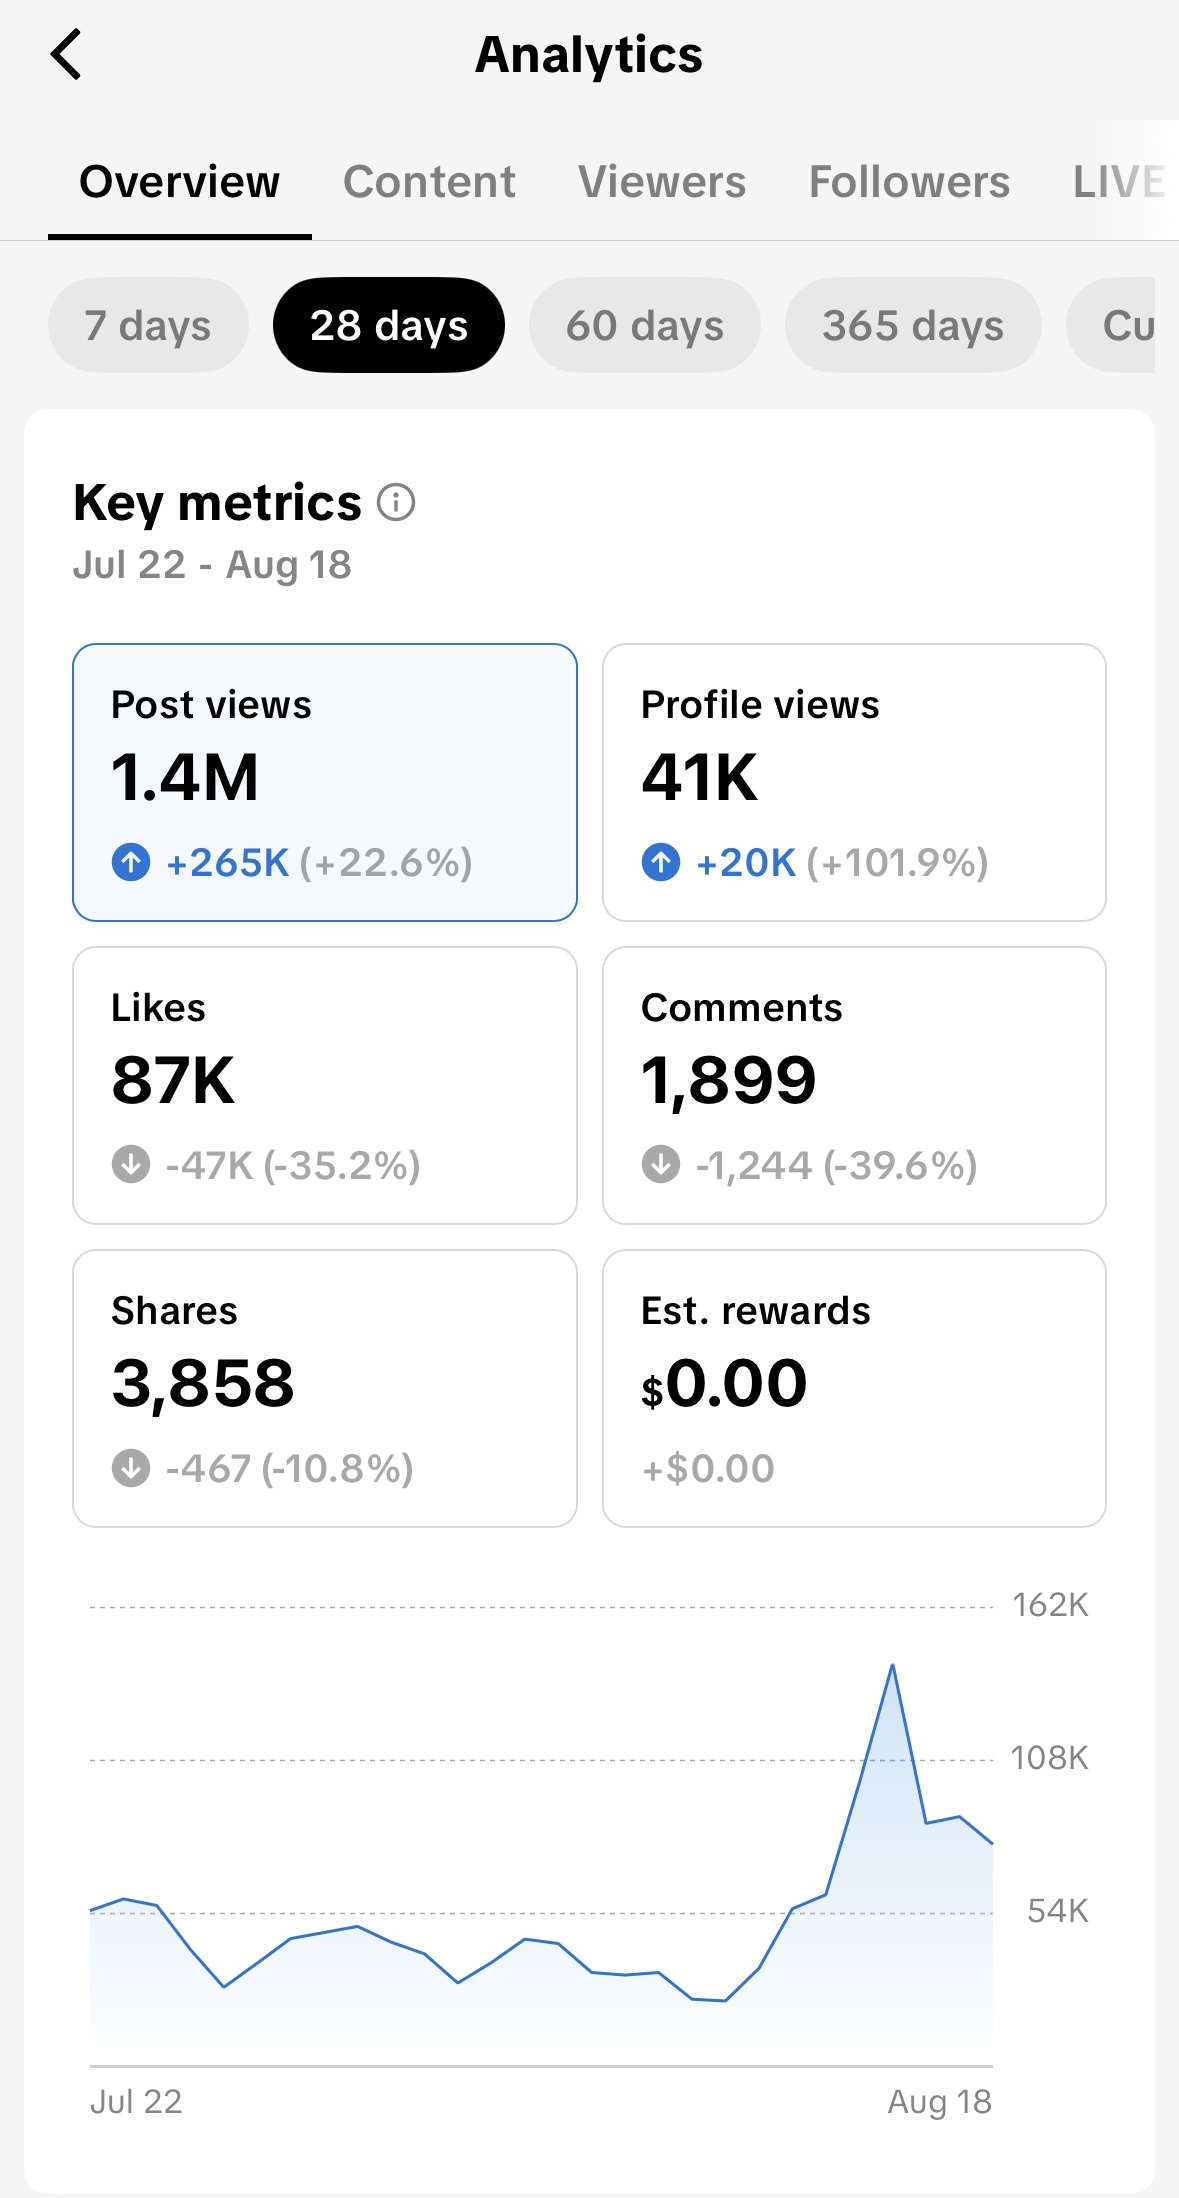The height and width of the screenshot is (2198, 1179).
Task: Click the 87K likes value
Action: 173,1080
